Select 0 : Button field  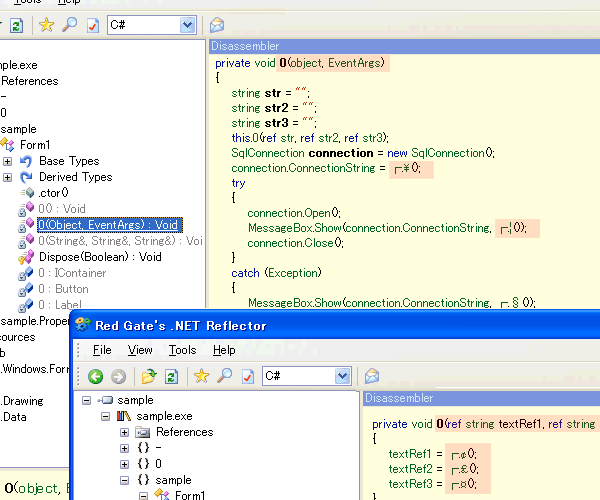pyautogui.click(x=63, y=289)
